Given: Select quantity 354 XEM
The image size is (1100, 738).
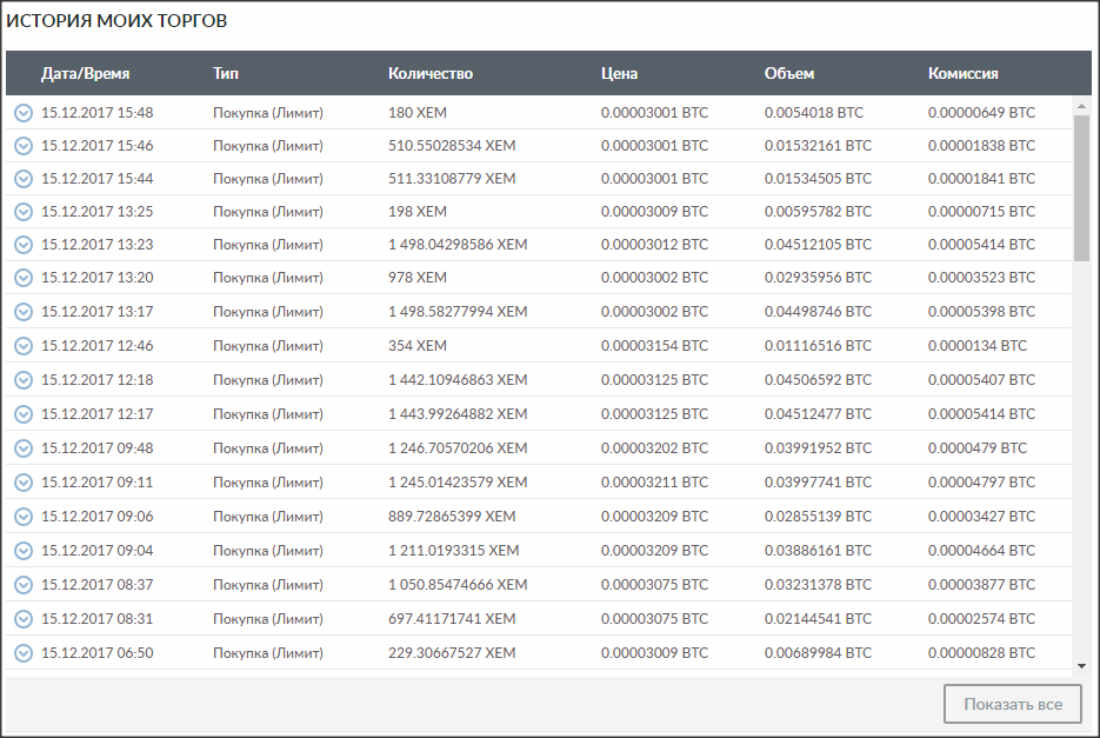Looking at the screenshot, I should [x=417, y=346].
